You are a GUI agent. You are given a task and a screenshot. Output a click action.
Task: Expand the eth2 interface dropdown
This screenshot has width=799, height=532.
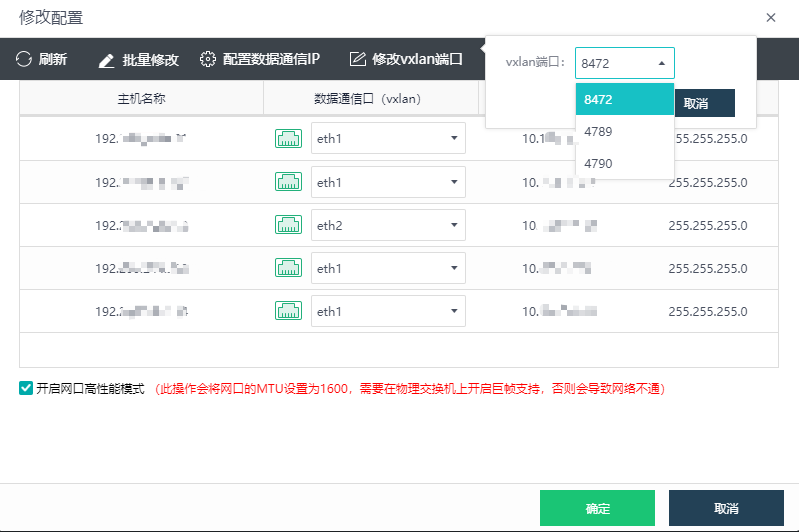coord(388,225)
